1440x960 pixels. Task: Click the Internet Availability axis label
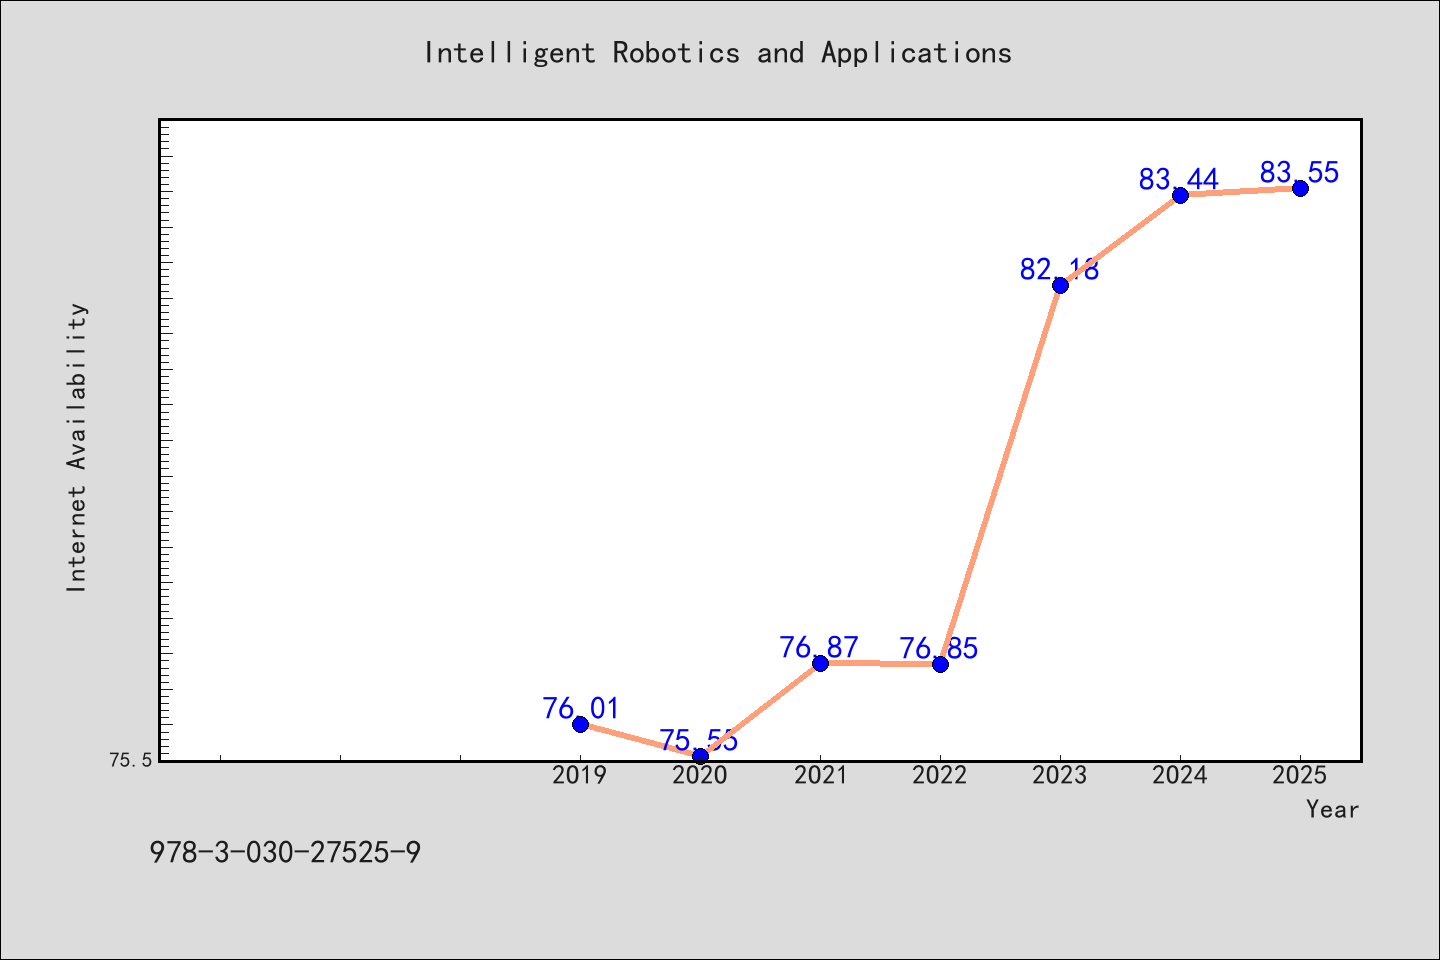click(x=77, y=447)
